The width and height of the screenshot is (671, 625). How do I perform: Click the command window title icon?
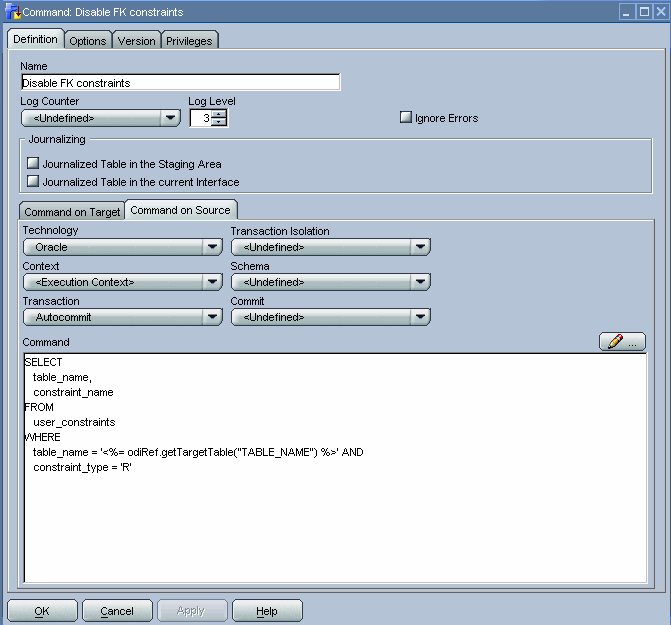click(x=13, y=12)
